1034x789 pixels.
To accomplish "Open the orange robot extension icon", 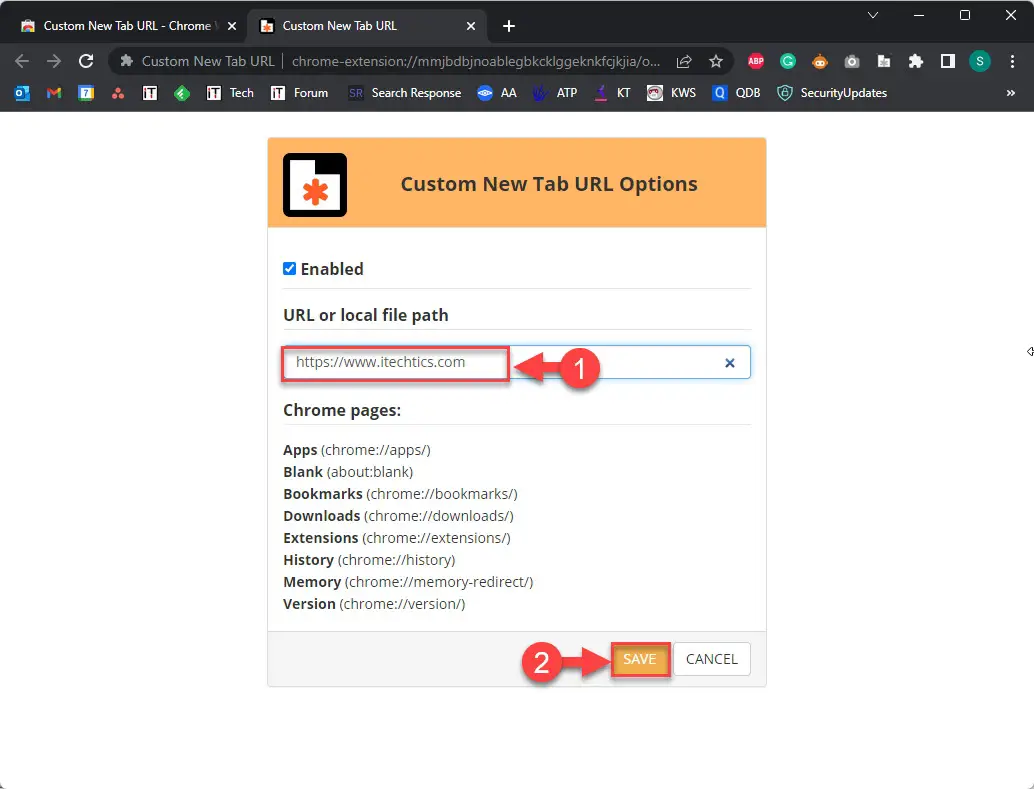I will coord(820,61).
